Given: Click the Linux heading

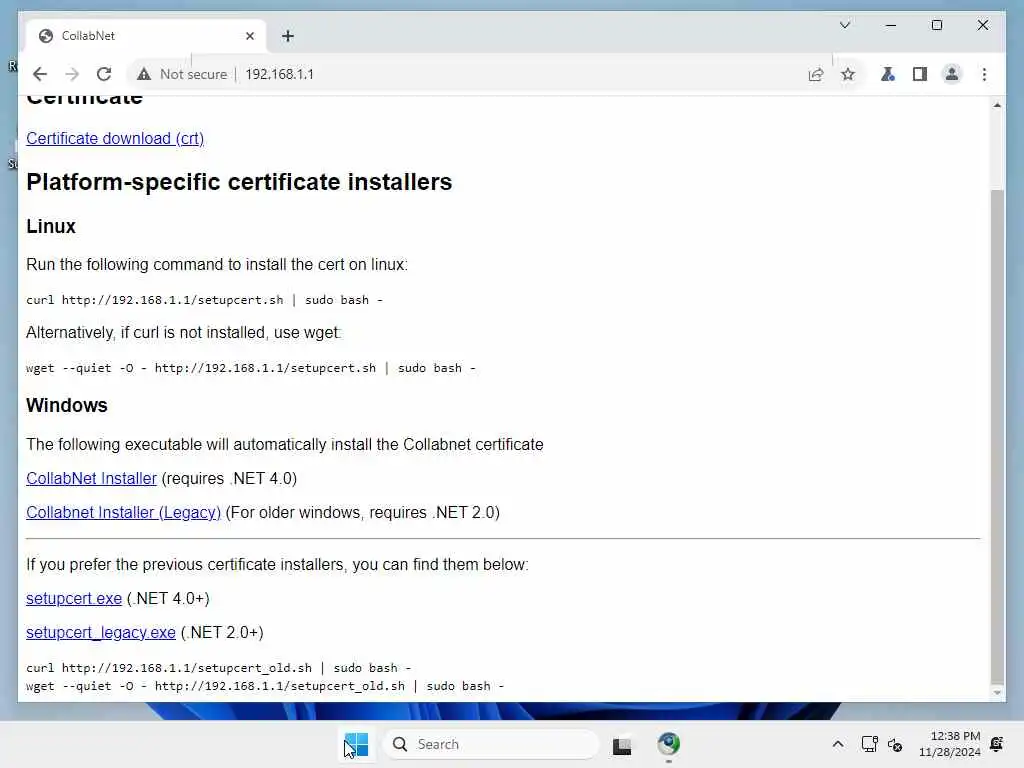Looking at the screenshot, I should [x=51, y=227].
